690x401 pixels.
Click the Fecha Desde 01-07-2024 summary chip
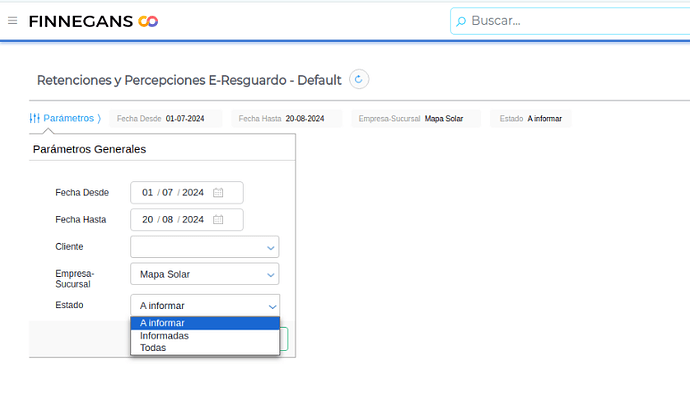[165, 118]
